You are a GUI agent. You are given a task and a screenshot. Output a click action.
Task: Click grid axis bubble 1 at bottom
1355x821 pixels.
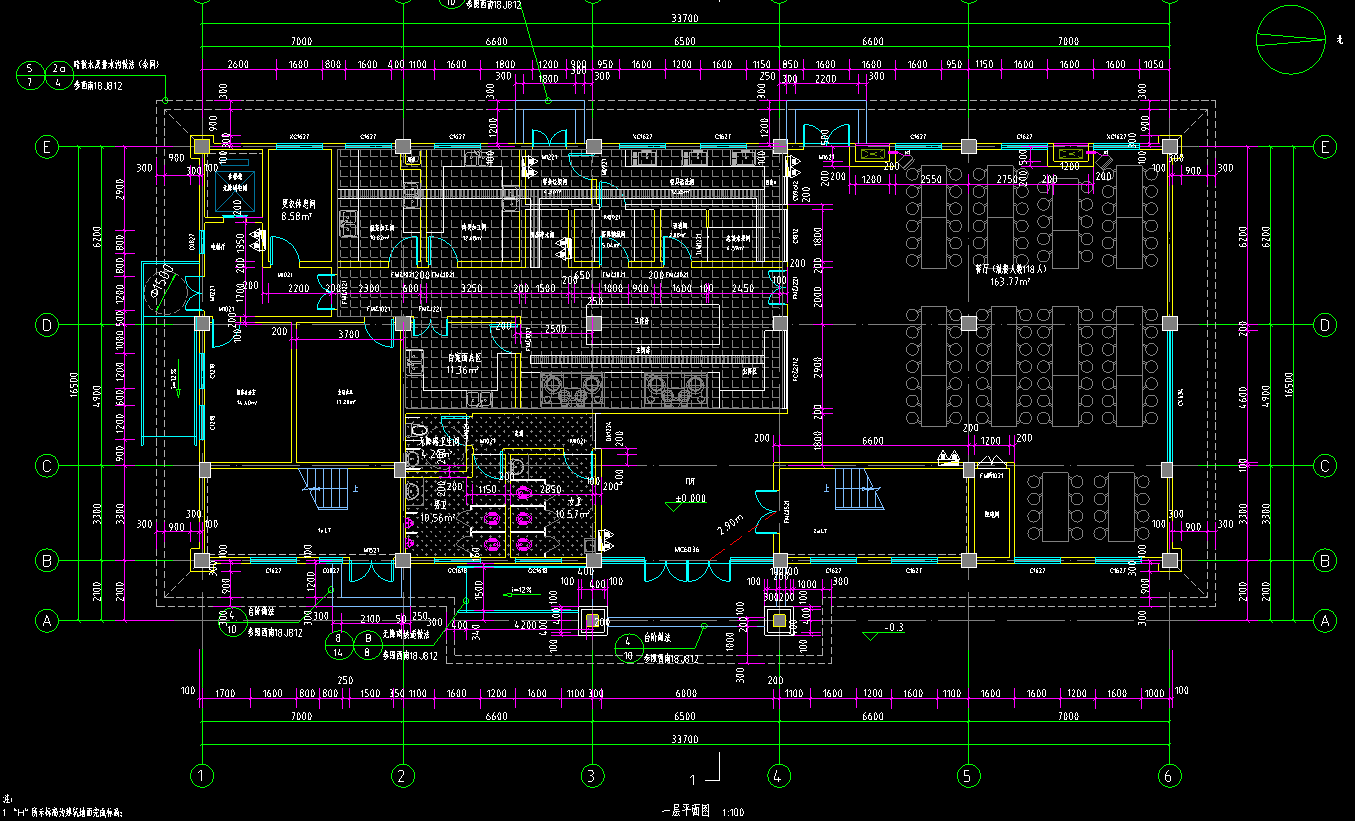(202, 775)
